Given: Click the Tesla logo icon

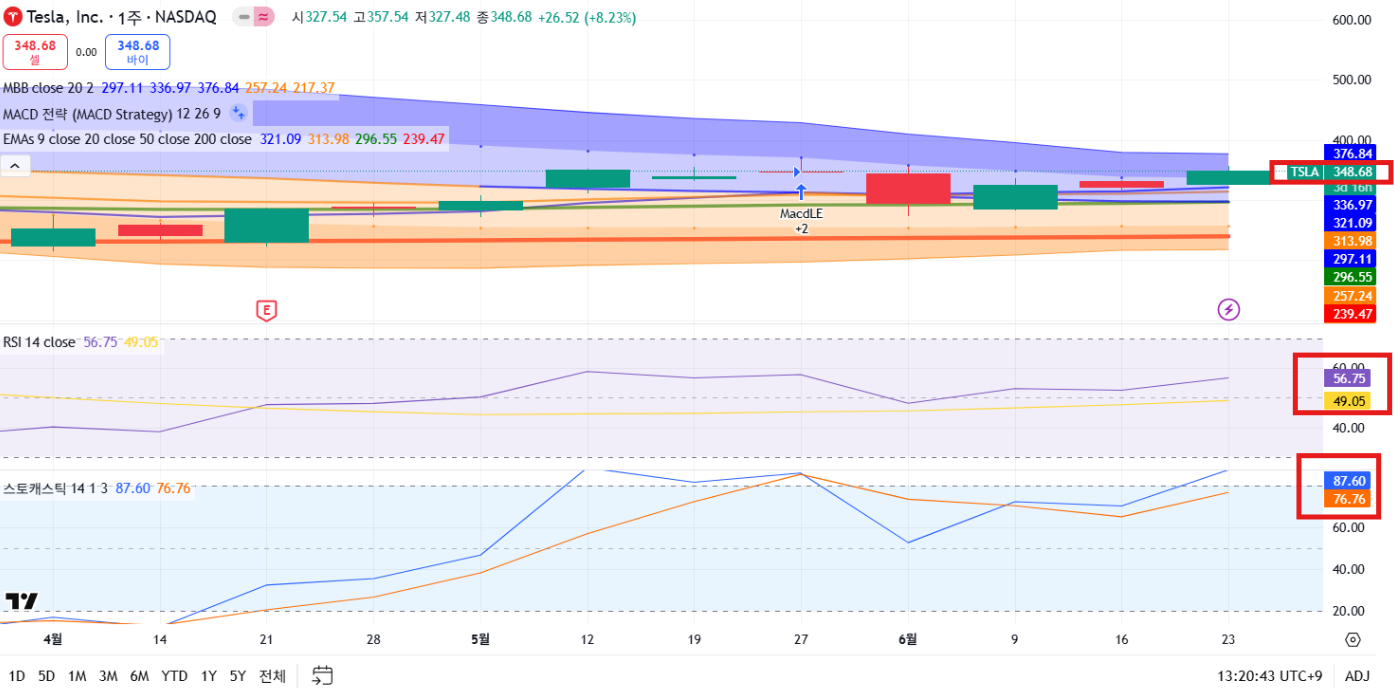Looking at the screenshot, I should [13, 18].
